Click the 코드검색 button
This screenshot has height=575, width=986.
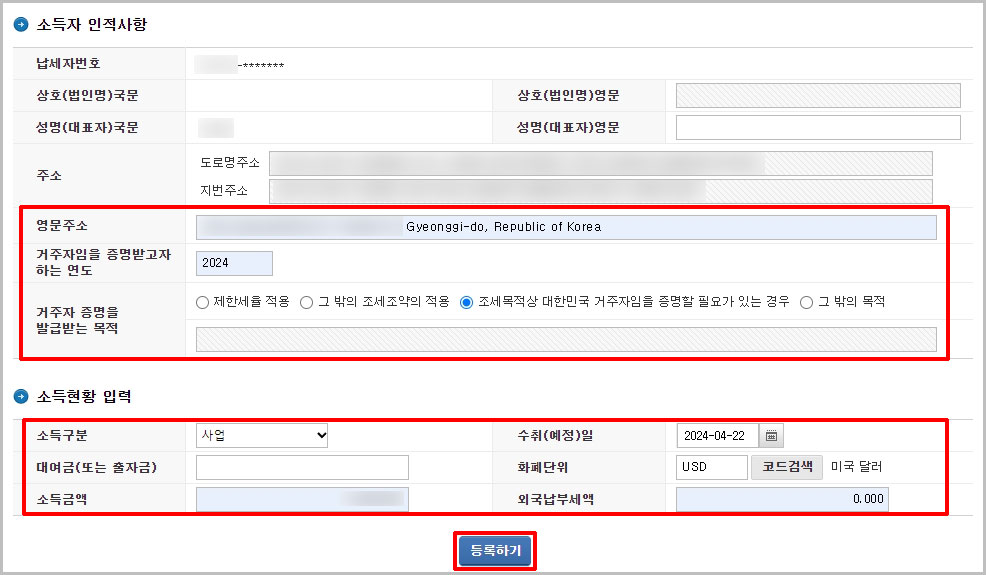[x=787, y=467]
